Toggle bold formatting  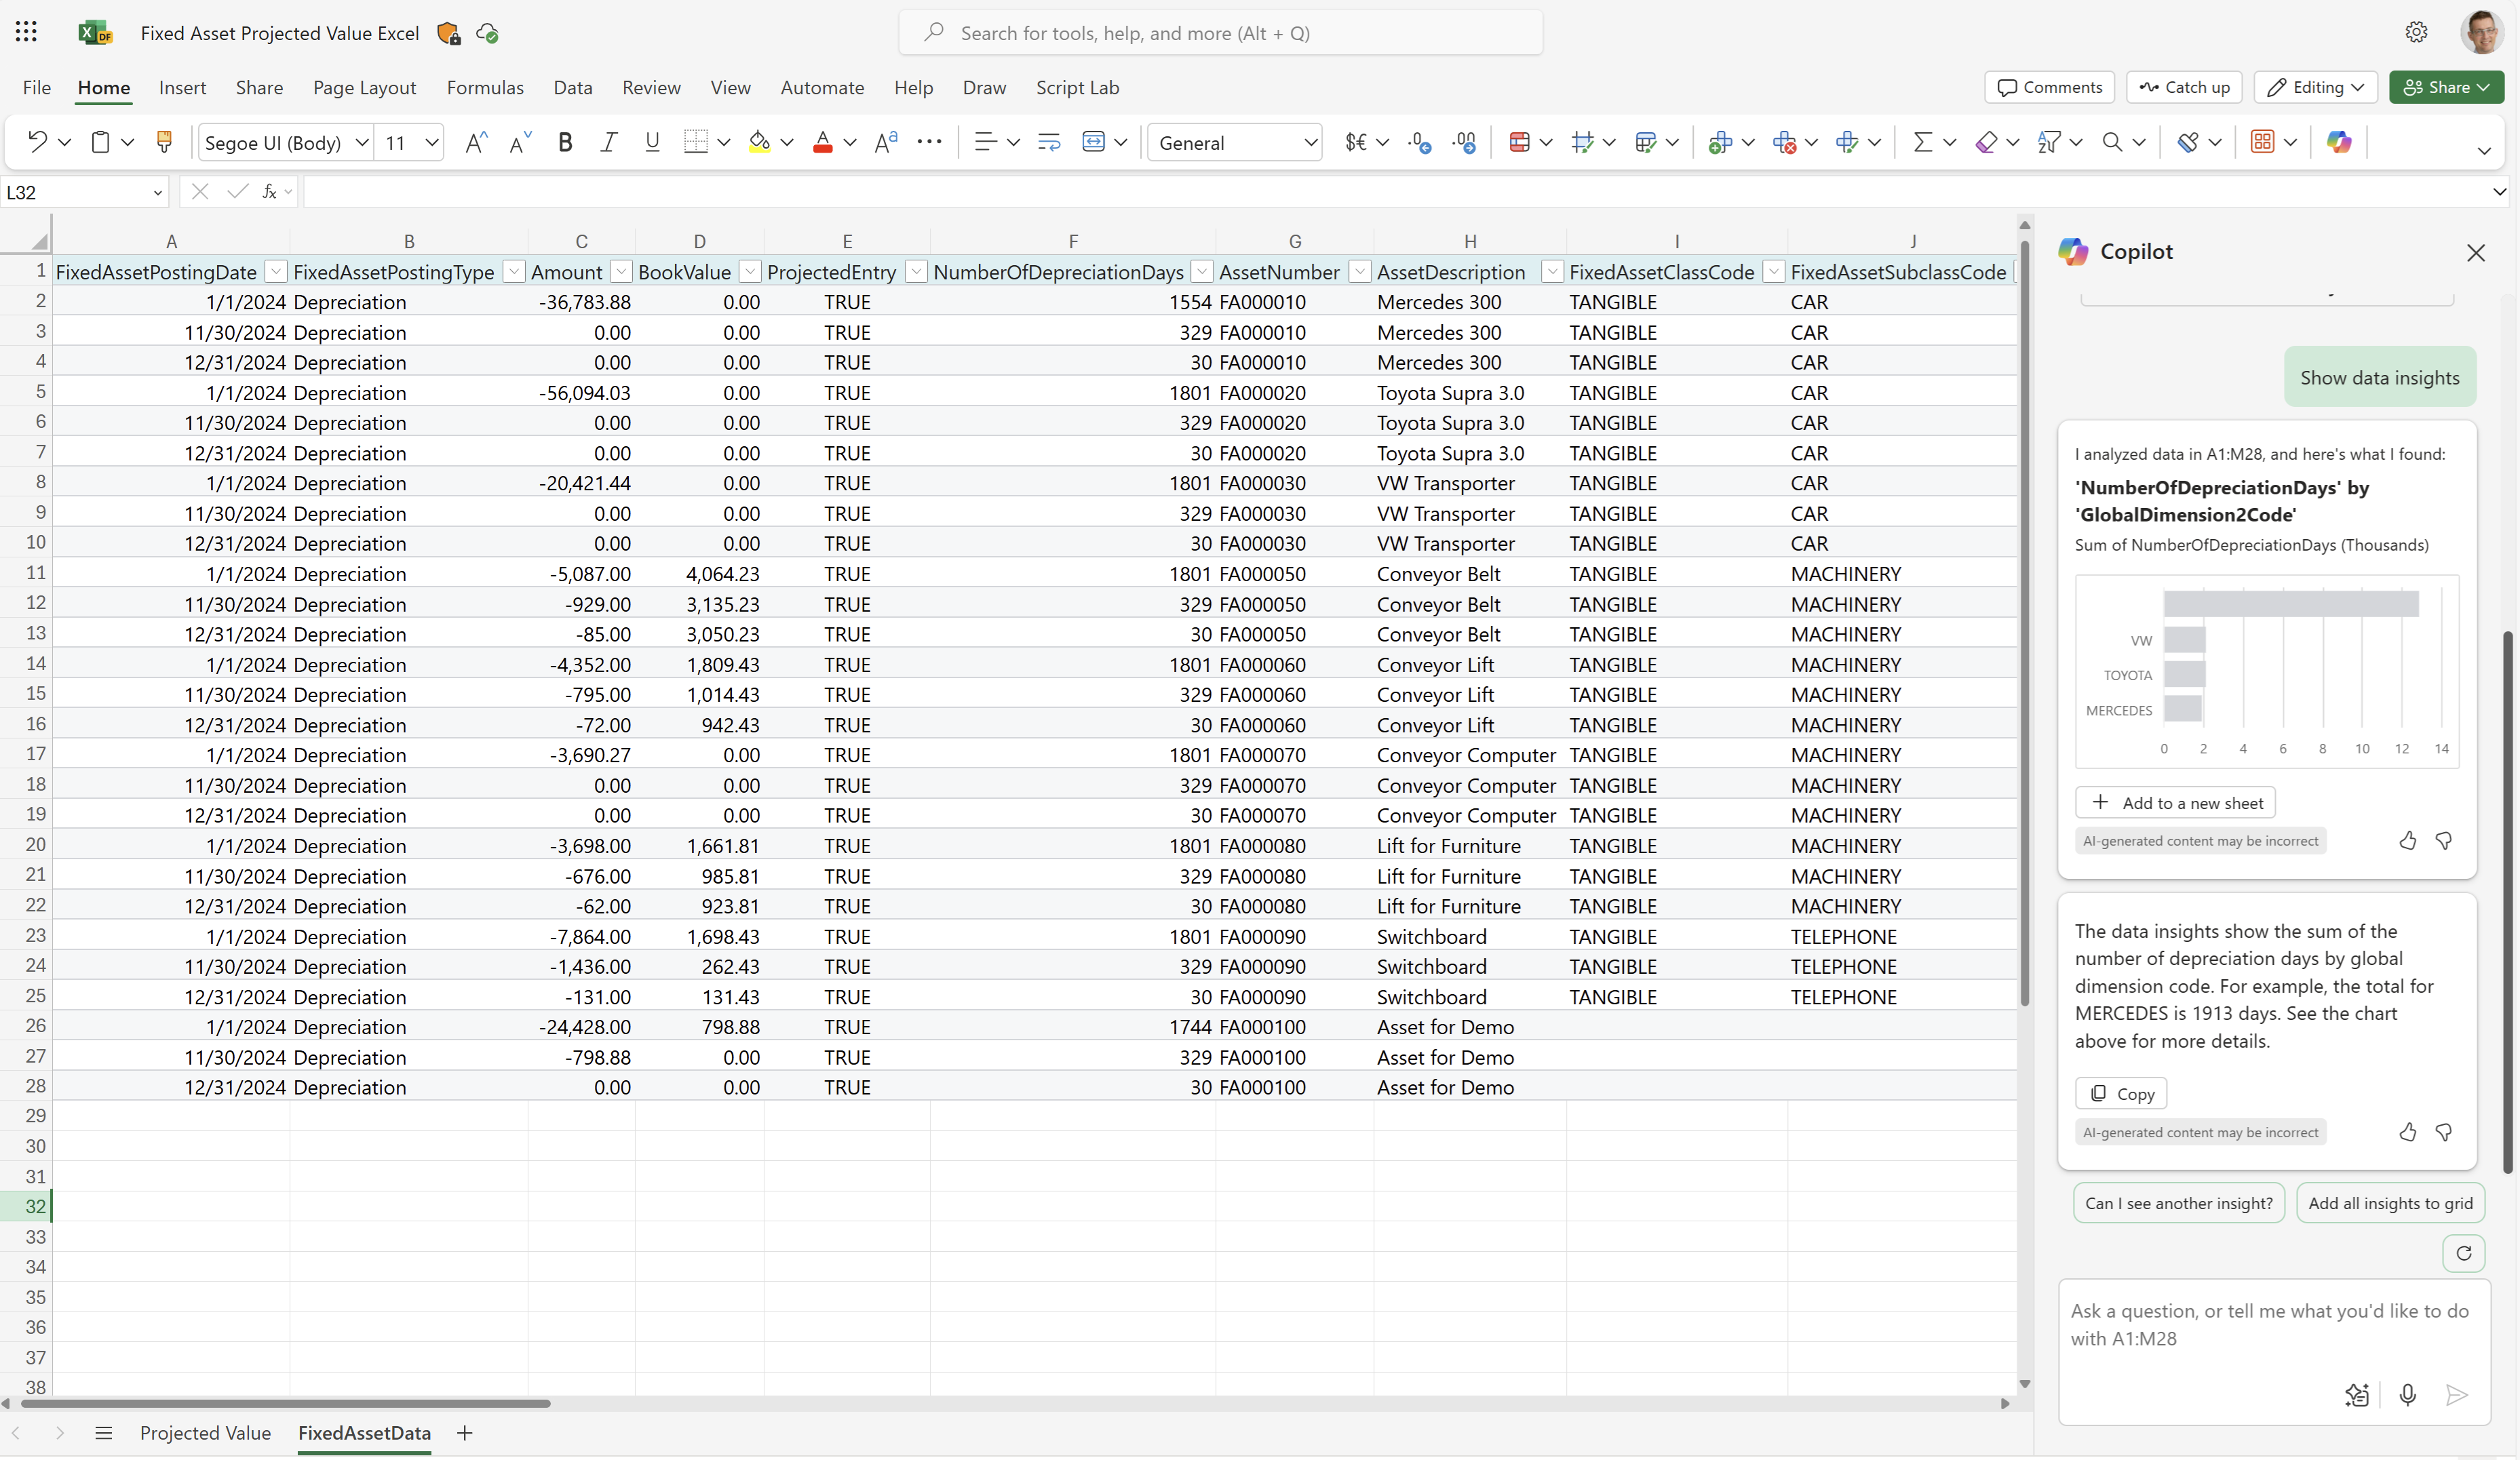pos(565,141)
